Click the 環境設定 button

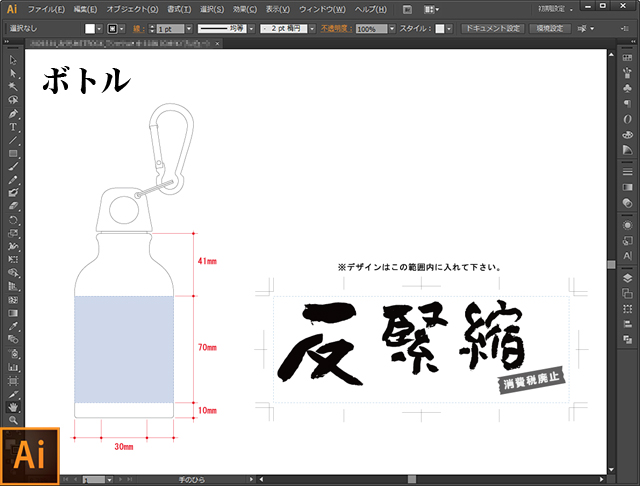coord(551,29)
